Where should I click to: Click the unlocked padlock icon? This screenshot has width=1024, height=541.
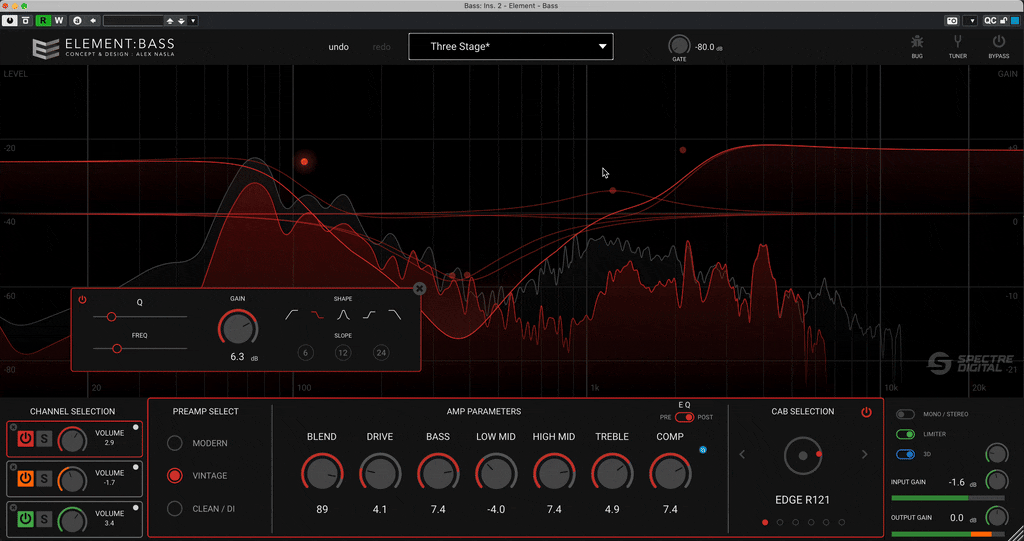pyautogui.click(x=1004, y=21)
